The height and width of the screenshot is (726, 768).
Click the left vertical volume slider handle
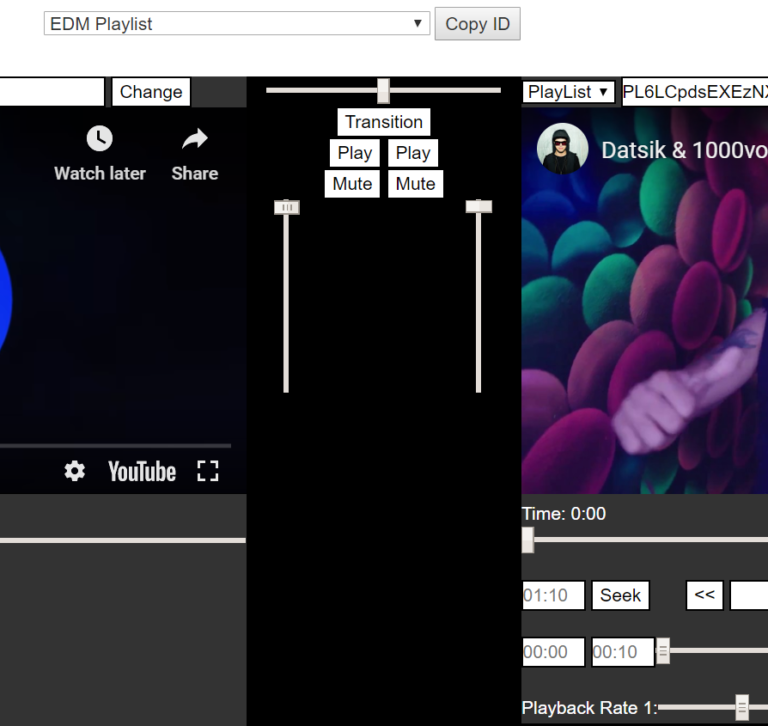point(287,207)
